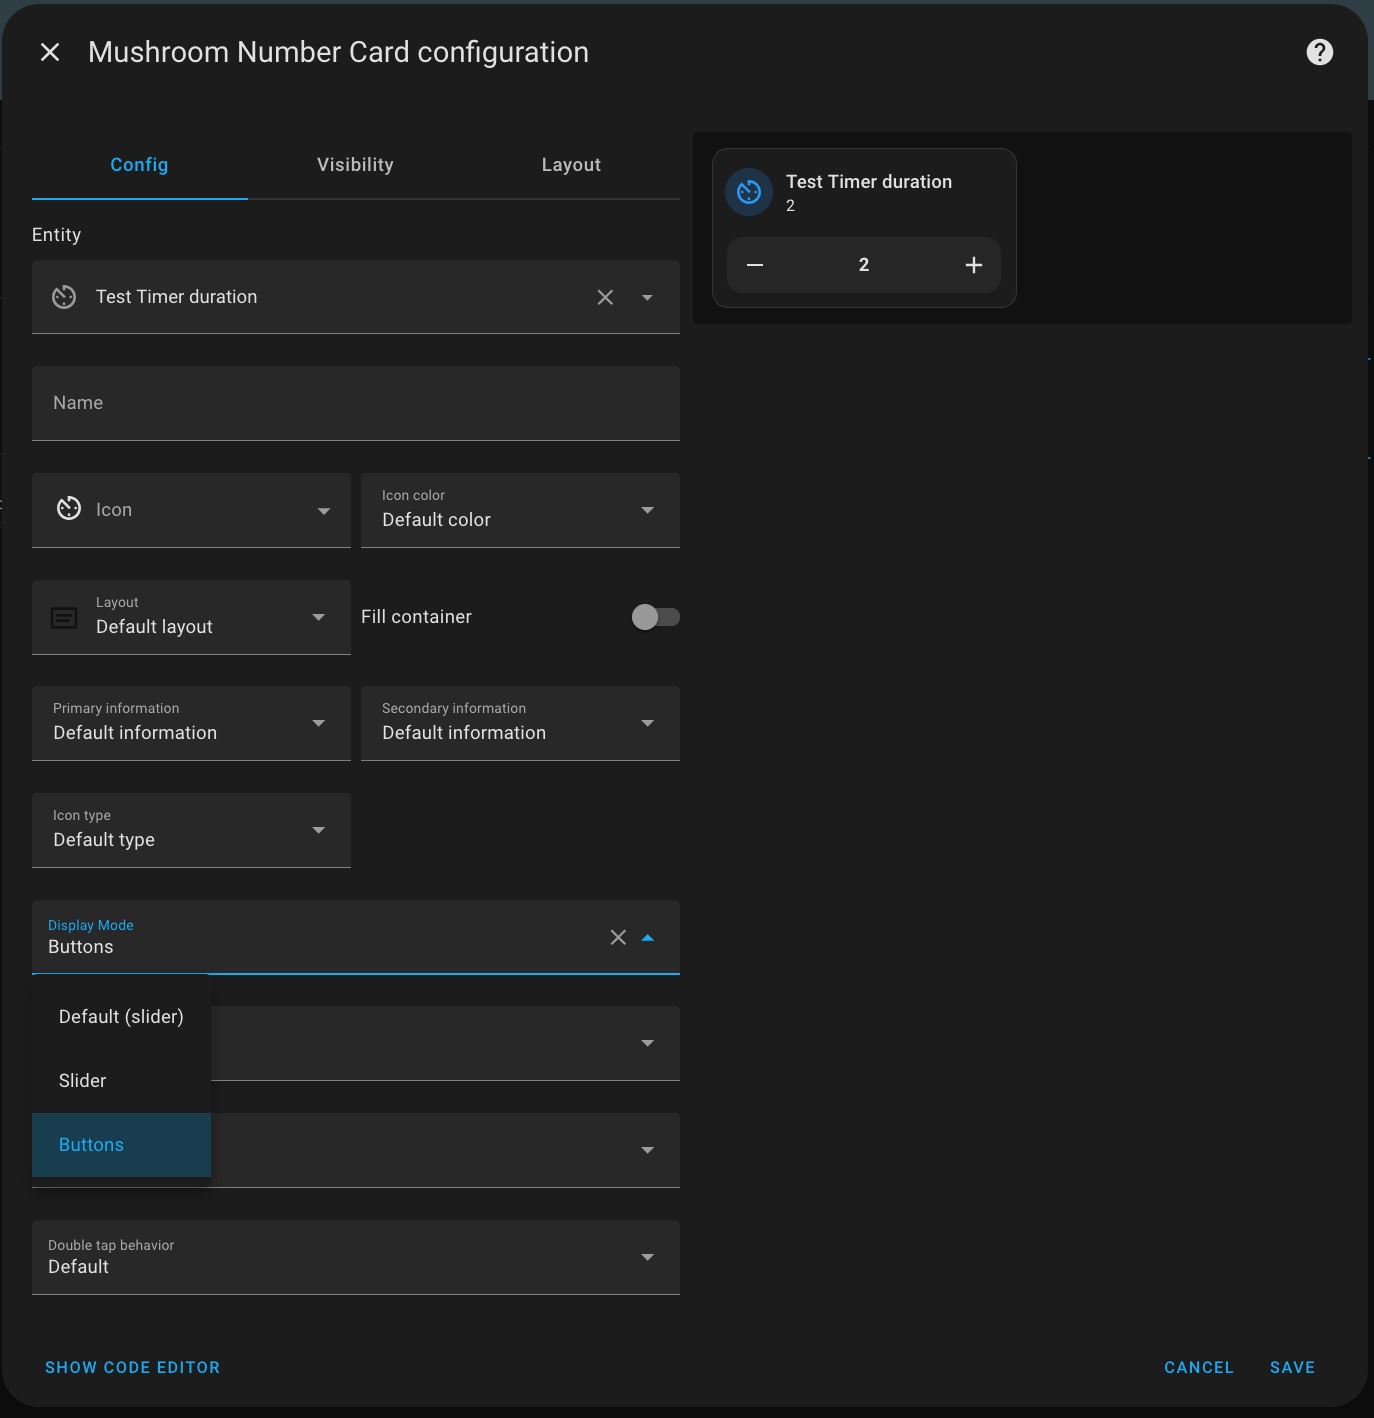Switch to the Visibility tab

click(355, 164)
